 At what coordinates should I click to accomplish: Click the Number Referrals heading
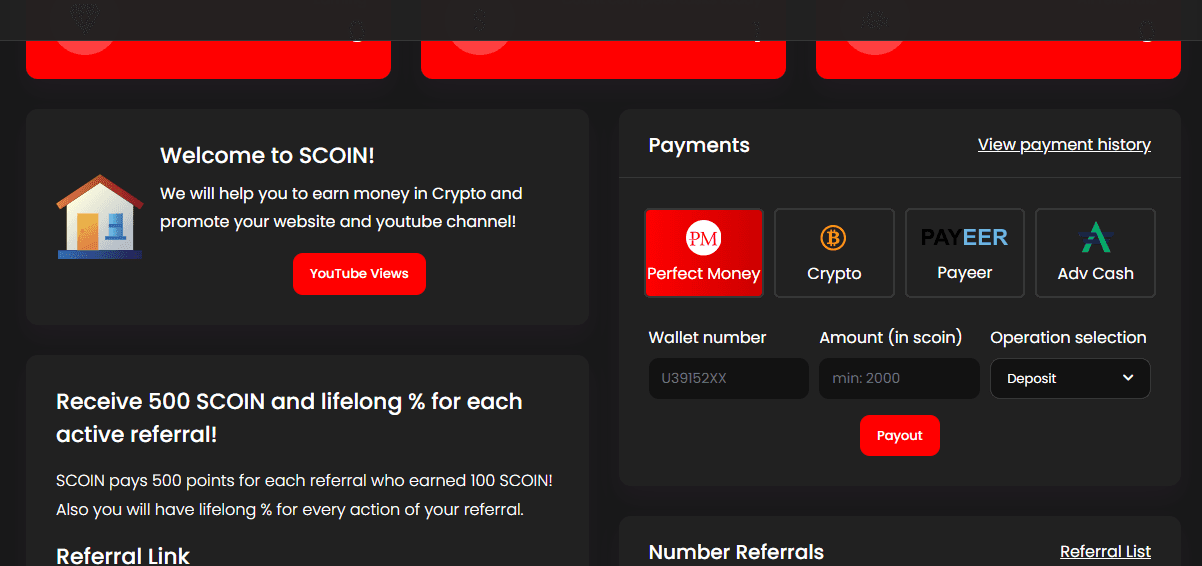click(x=736, y=552)
